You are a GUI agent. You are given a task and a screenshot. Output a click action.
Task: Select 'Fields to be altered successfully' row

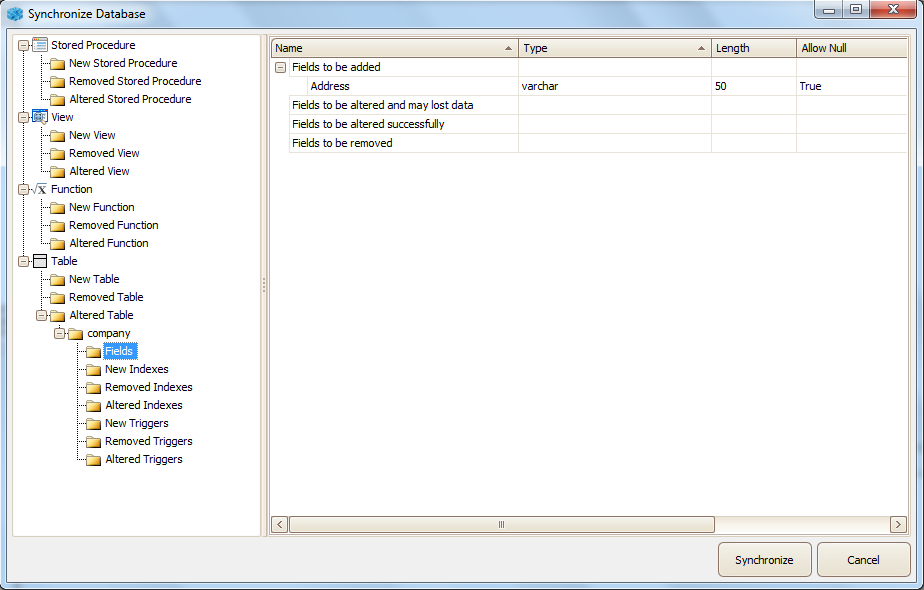click(x=598, y=124)
